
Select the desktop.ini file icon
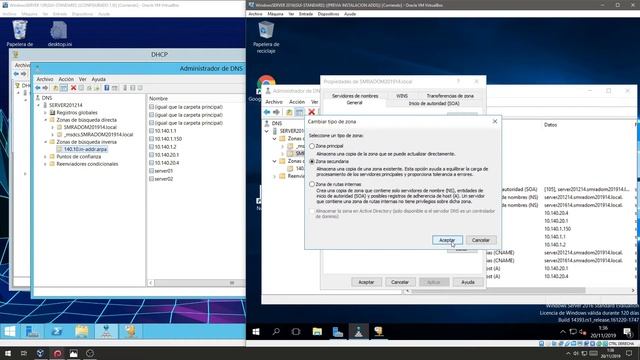coord(60,33)
